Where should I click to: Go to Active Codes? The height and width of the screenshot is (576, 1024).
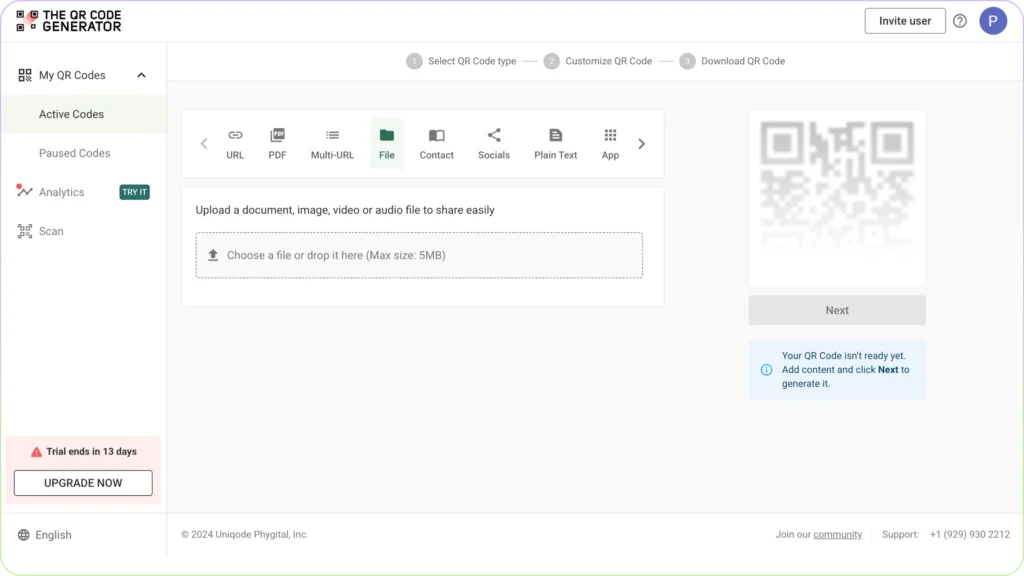(71, 114)
